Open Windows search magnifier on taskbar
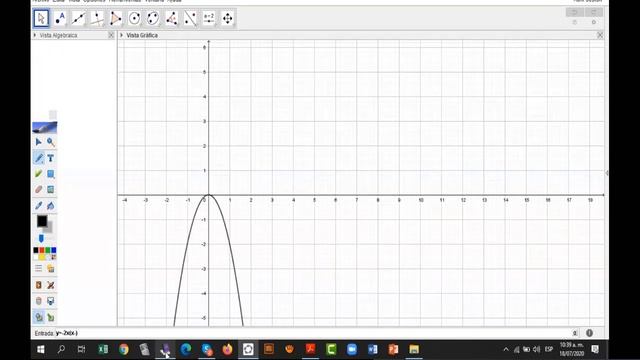This screenshot has width=640, height=360. [61, 349]
